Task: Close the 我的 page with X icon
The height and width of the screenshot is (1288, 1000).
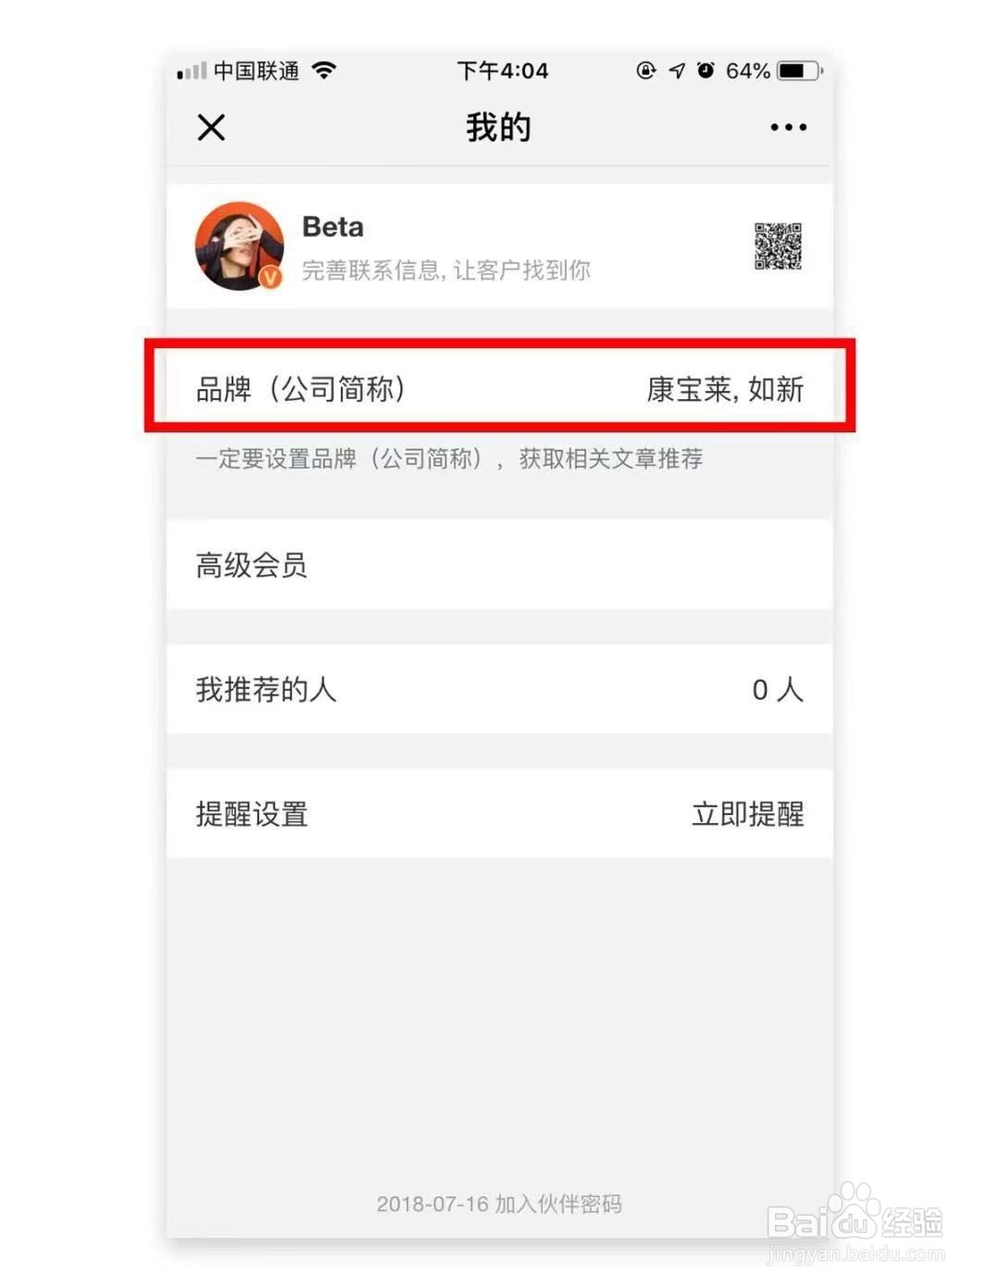Action: [211, 128]
